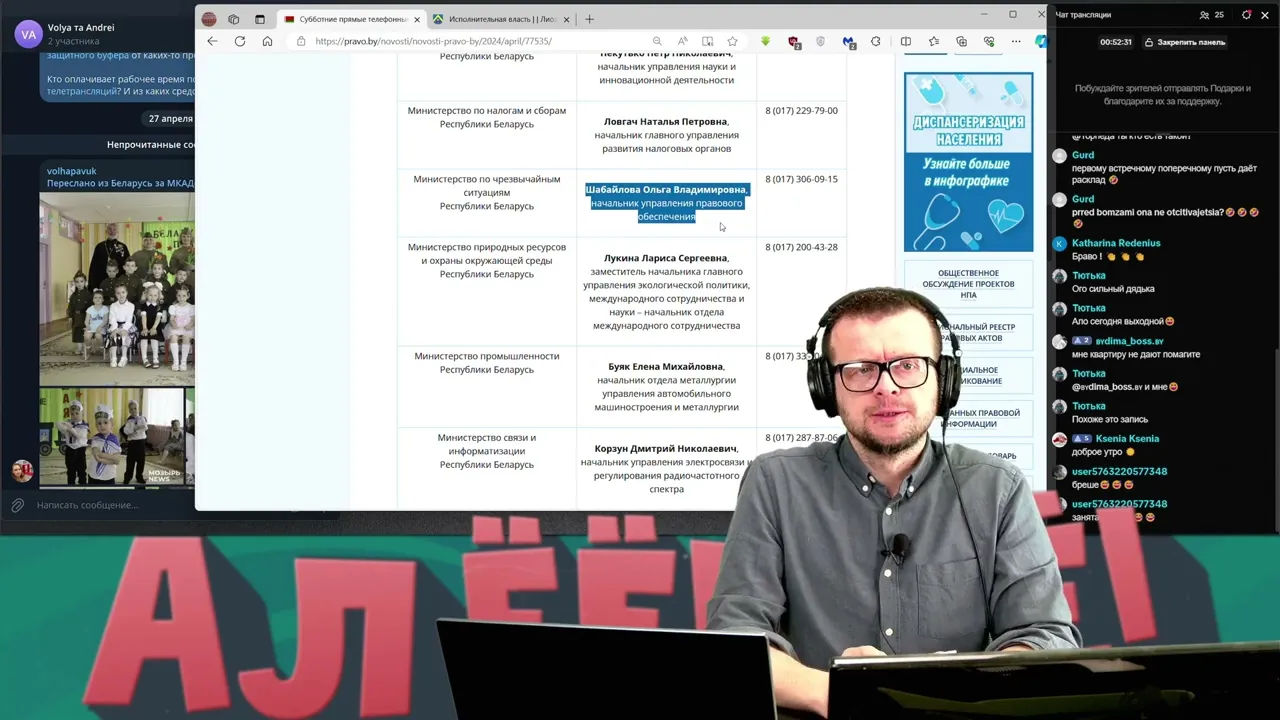The height and width of the screenshot is (720, 1280).
Task: Click highlighted Шабайлова Ольга Владимировна text
Action: coord(667,190)
